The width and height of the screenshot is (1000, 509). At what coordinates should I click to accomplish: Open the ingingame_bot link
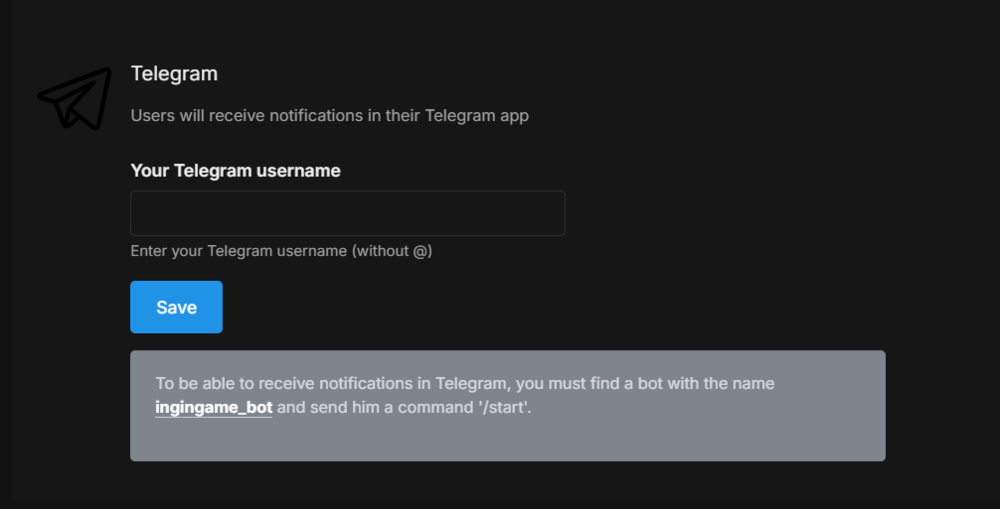tap(213, 408)
